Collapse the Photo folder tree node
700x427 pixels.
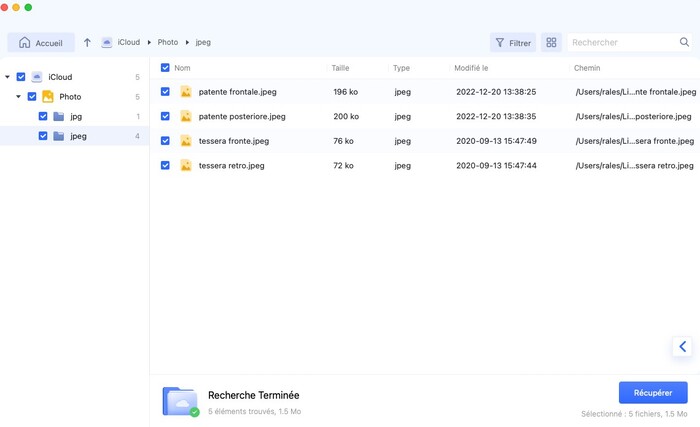(x=19, y=97)
